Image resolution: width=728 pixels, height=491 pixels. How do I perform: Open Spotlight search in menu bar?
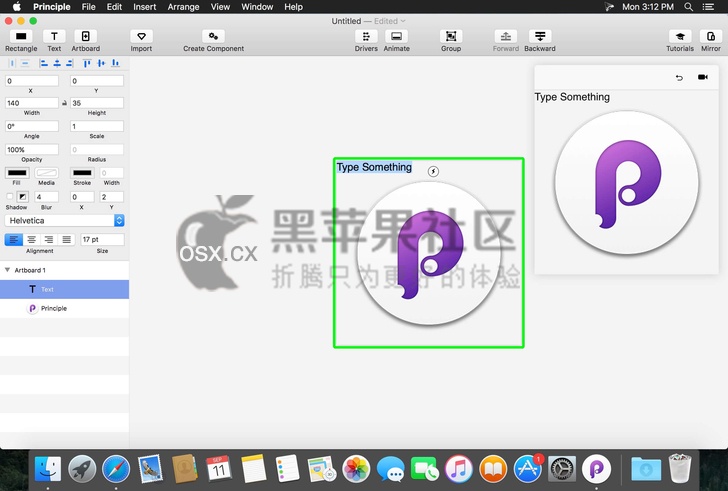tap(689, 7)
